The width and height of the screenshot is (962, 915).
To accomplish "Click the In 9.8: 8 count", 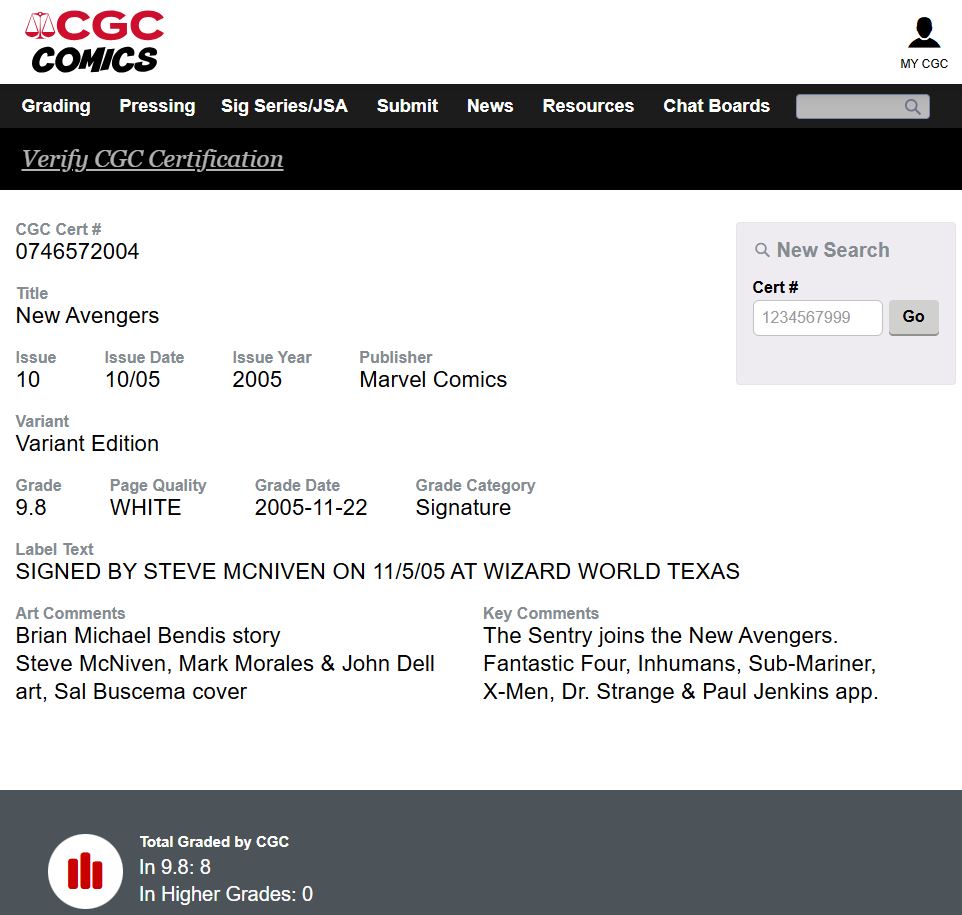I will pos(175,867).
